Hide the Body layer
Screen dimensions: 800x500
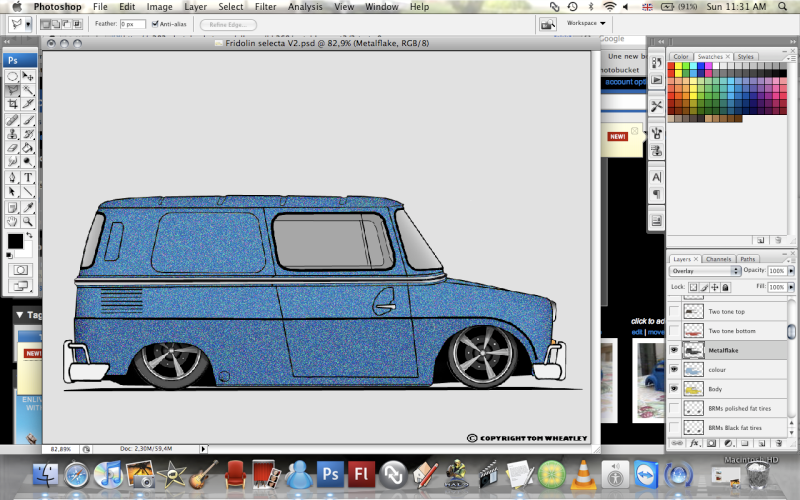[674, 389]
